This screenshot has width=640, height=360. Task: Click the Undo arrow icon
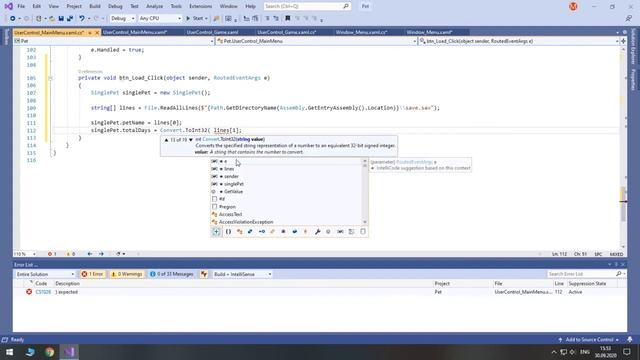[x=82, y=18]
